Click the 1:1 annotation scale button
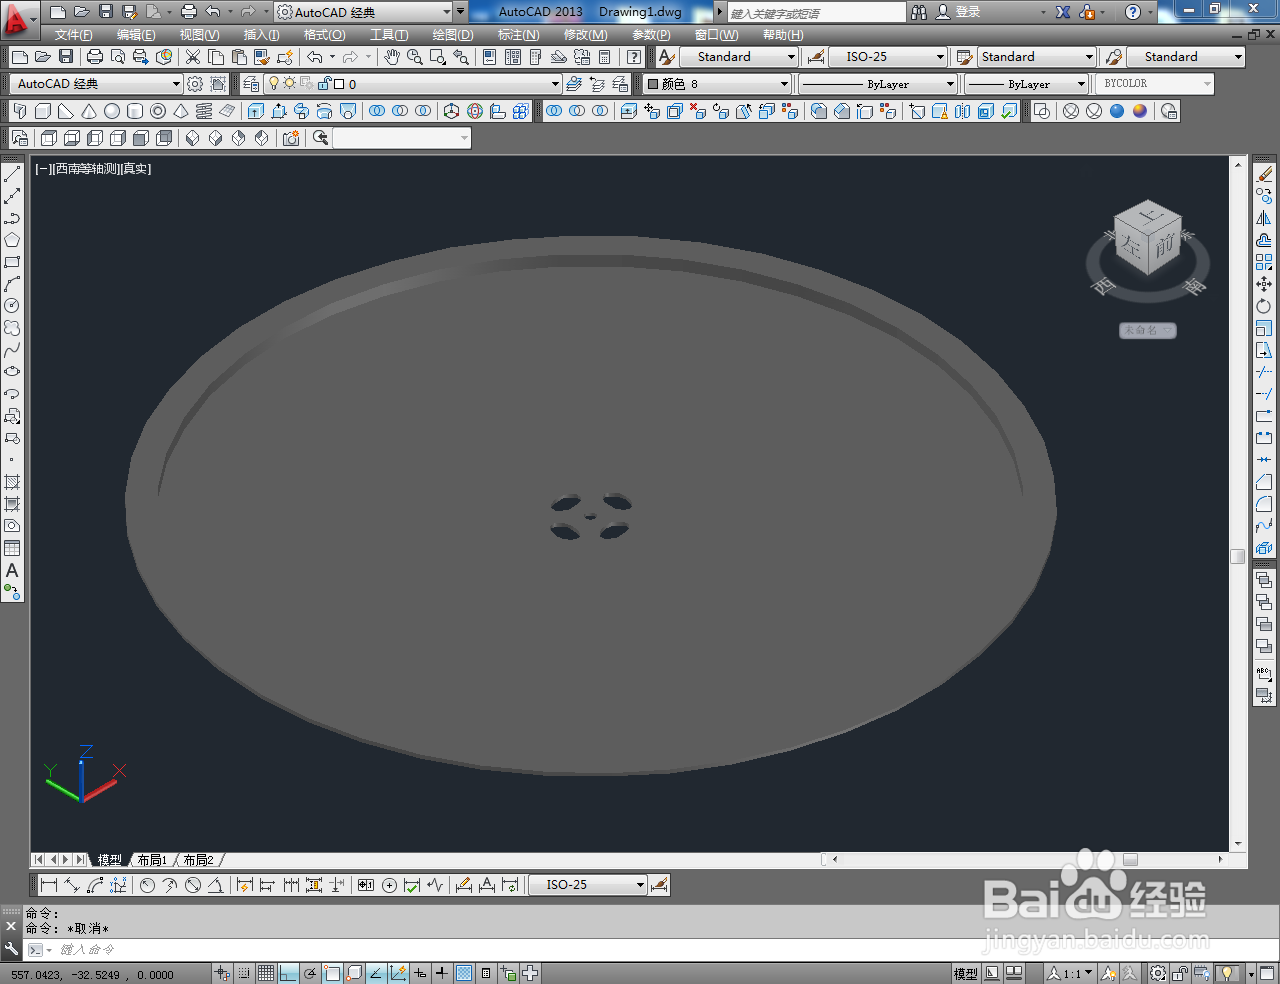Image resolution: width=1280 pixels, height=984 pixels. 1071,973
